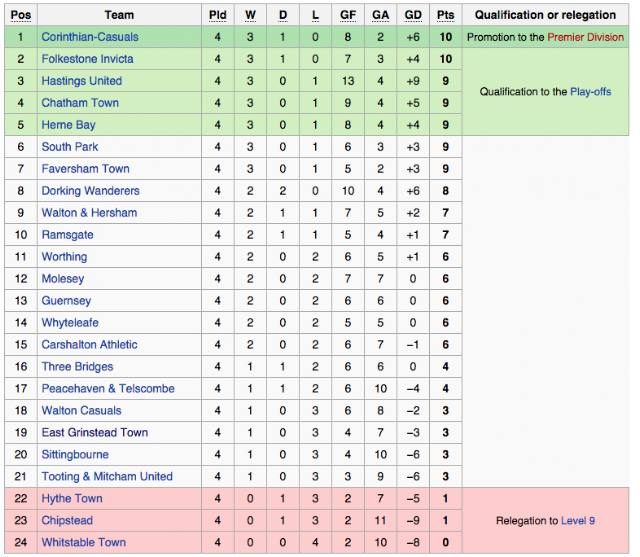
Task: Click the Pts column header
Action: [x=445, y=15]
